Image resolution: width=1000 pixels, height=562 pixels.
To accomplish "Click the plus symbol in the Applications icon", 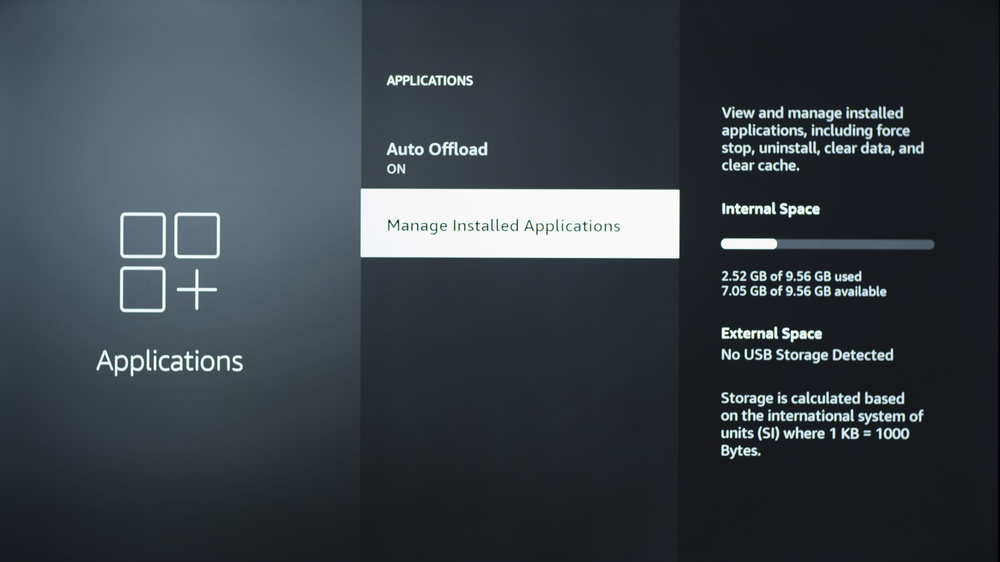I will coord(197,290).
